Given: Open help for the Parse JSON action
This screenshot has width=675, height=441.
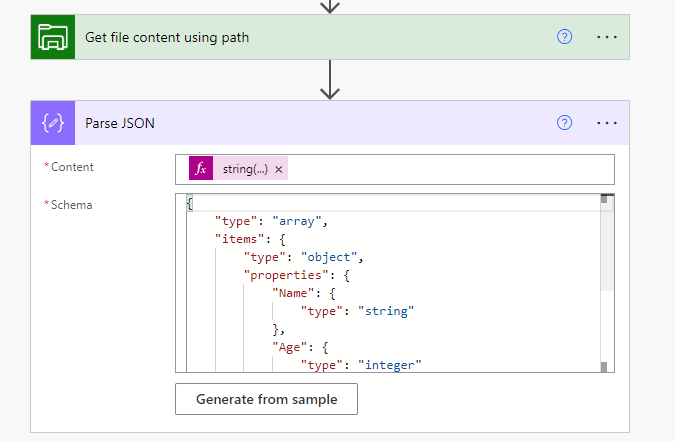Looking at the screenshot, I should 564,123.
